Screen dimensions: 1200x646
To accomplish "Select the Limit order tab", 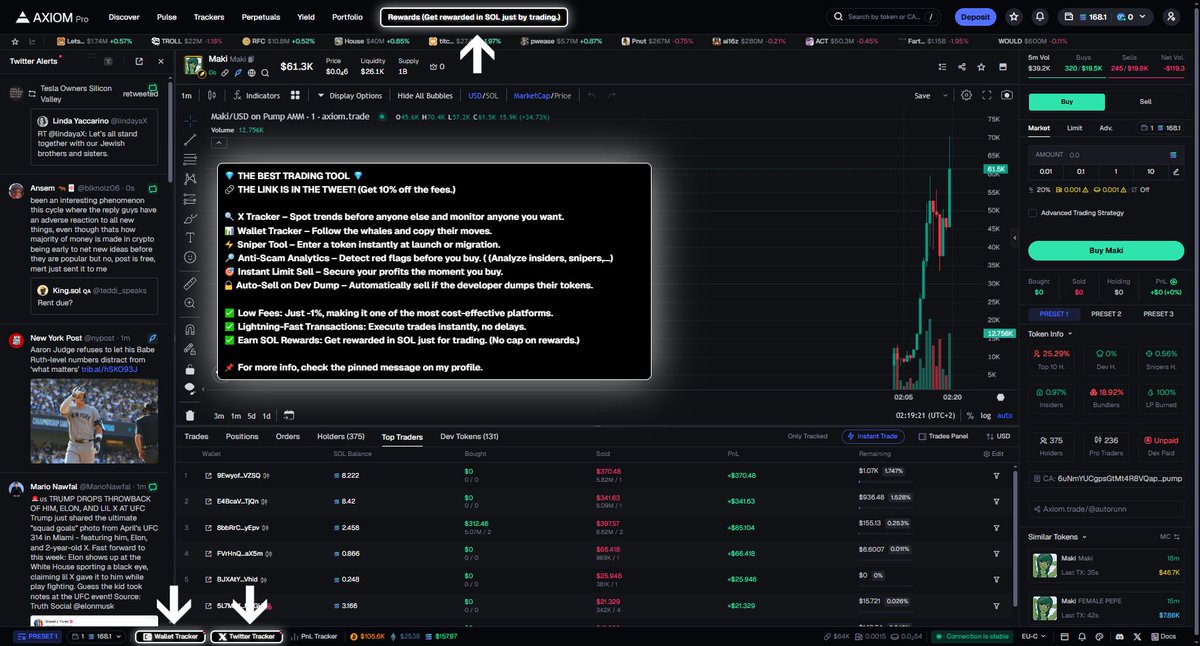I will [x=1074, y=128].
